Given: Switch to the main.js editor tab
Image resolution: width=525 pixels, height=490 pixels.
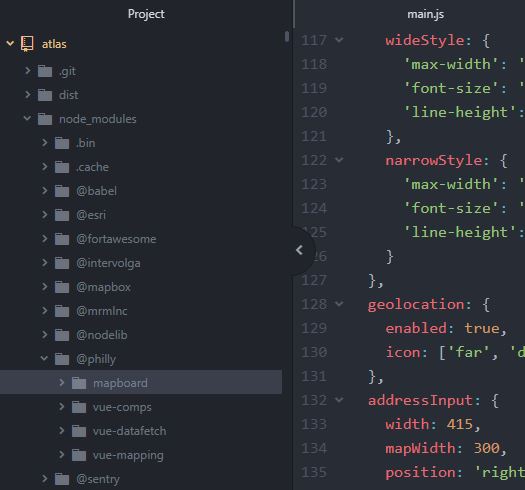Looking at the screenshot, I should point(426,14).
